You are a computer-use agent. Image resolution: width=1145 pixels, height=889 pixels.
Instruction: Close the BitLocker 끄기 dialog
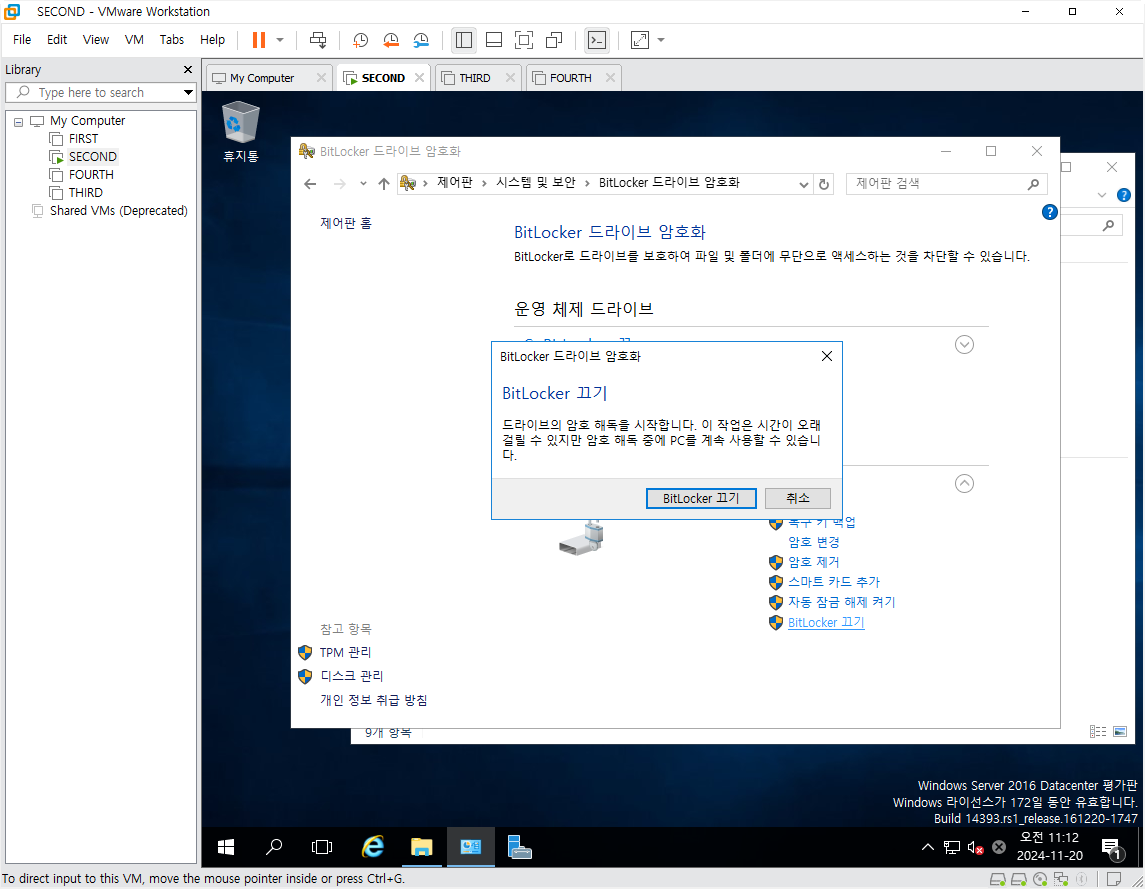coord(827,356)
